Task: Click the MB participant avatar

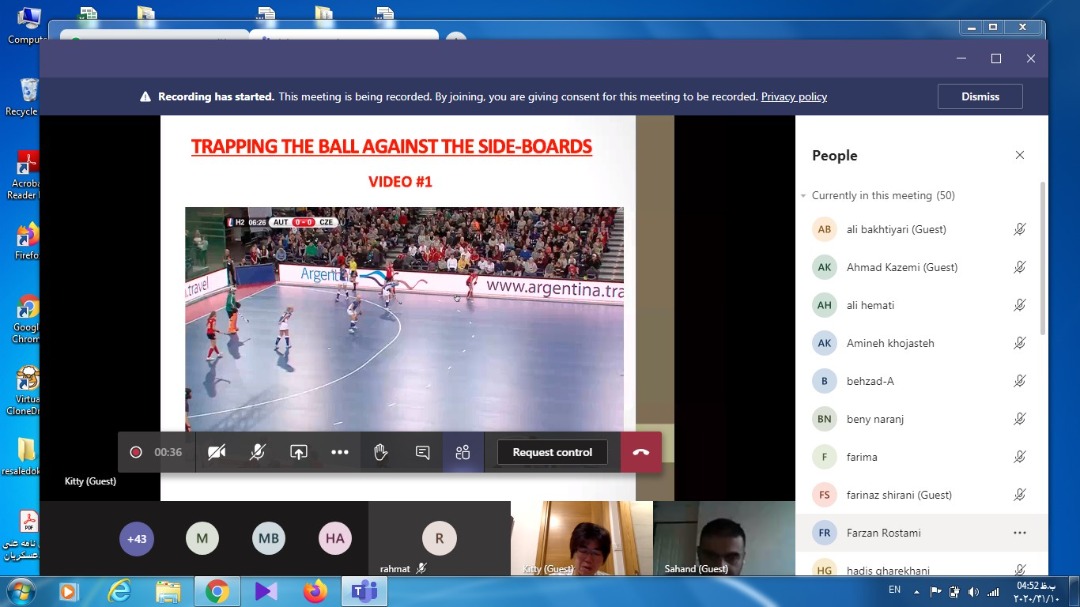Action: (x=269, y=539)
